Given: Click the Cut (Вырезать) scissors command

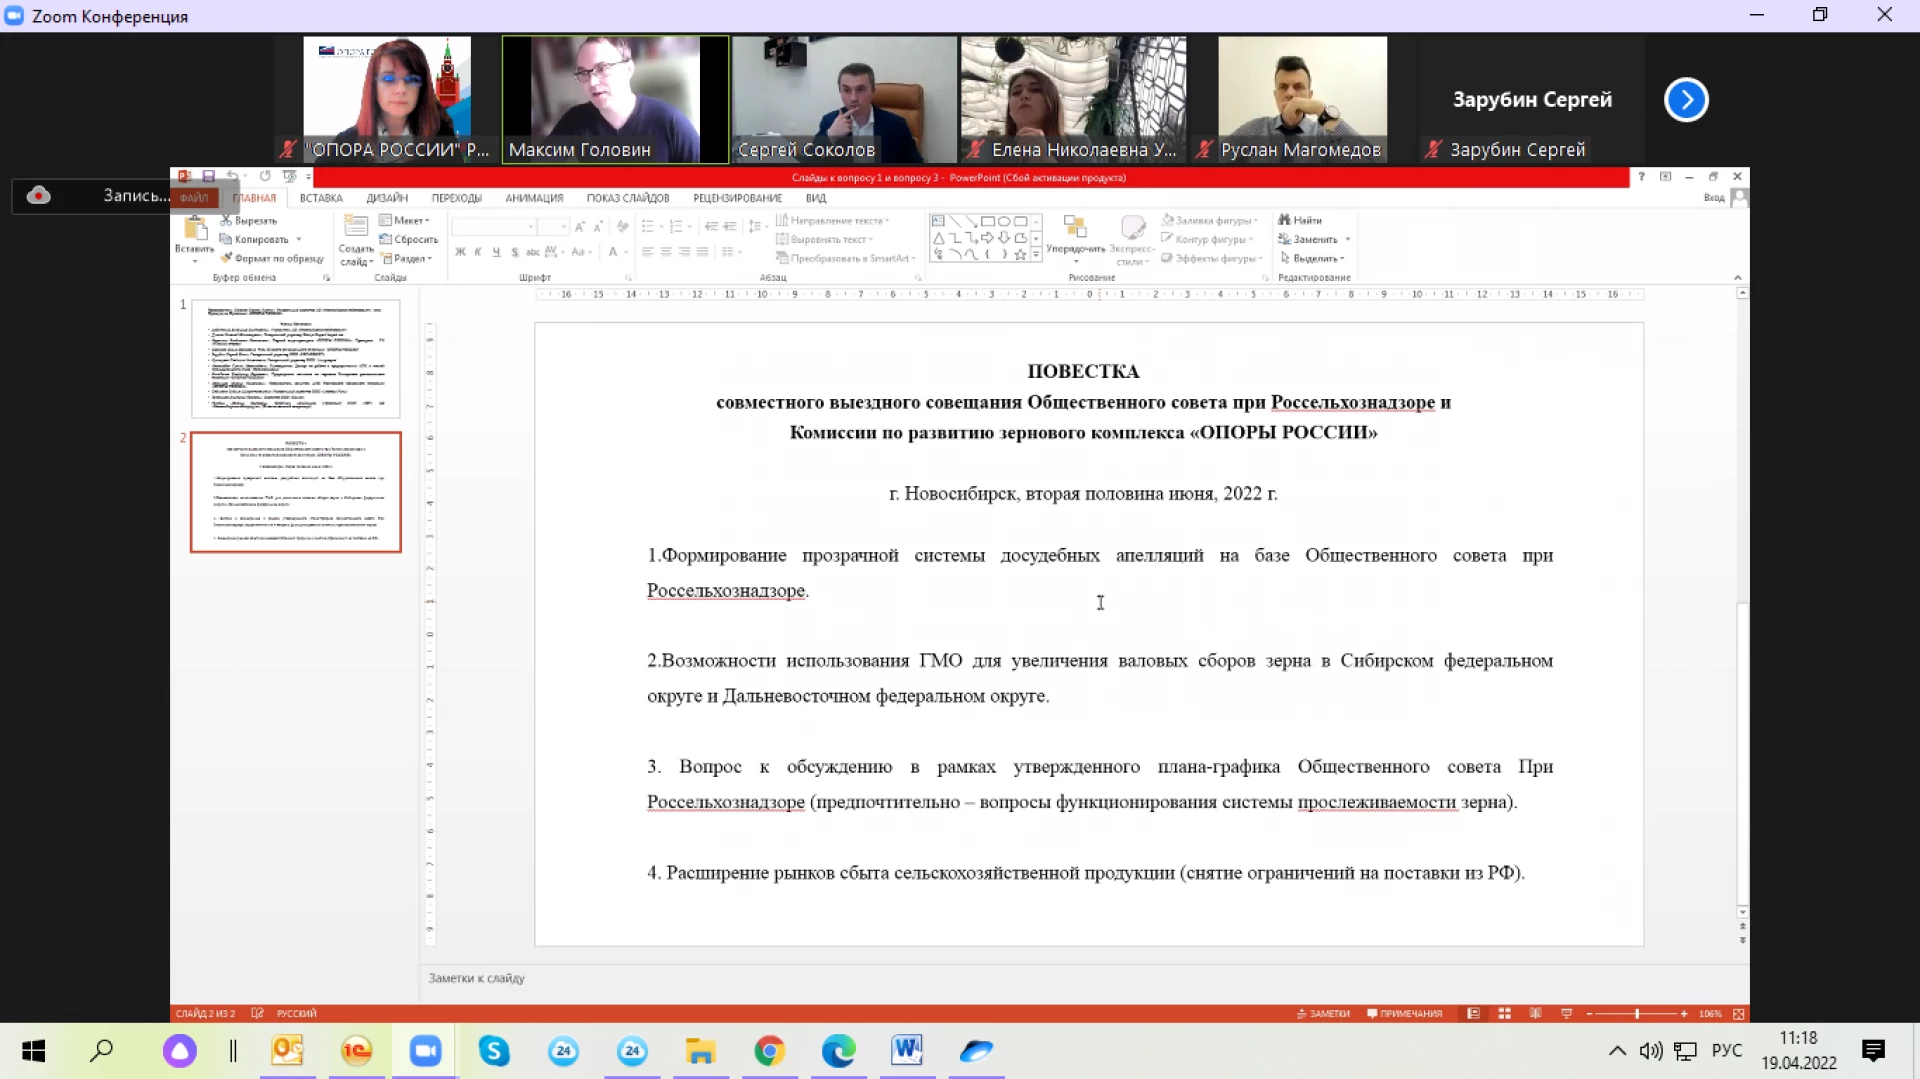Looking at the screenshot, I should click(x=249, y=220).
